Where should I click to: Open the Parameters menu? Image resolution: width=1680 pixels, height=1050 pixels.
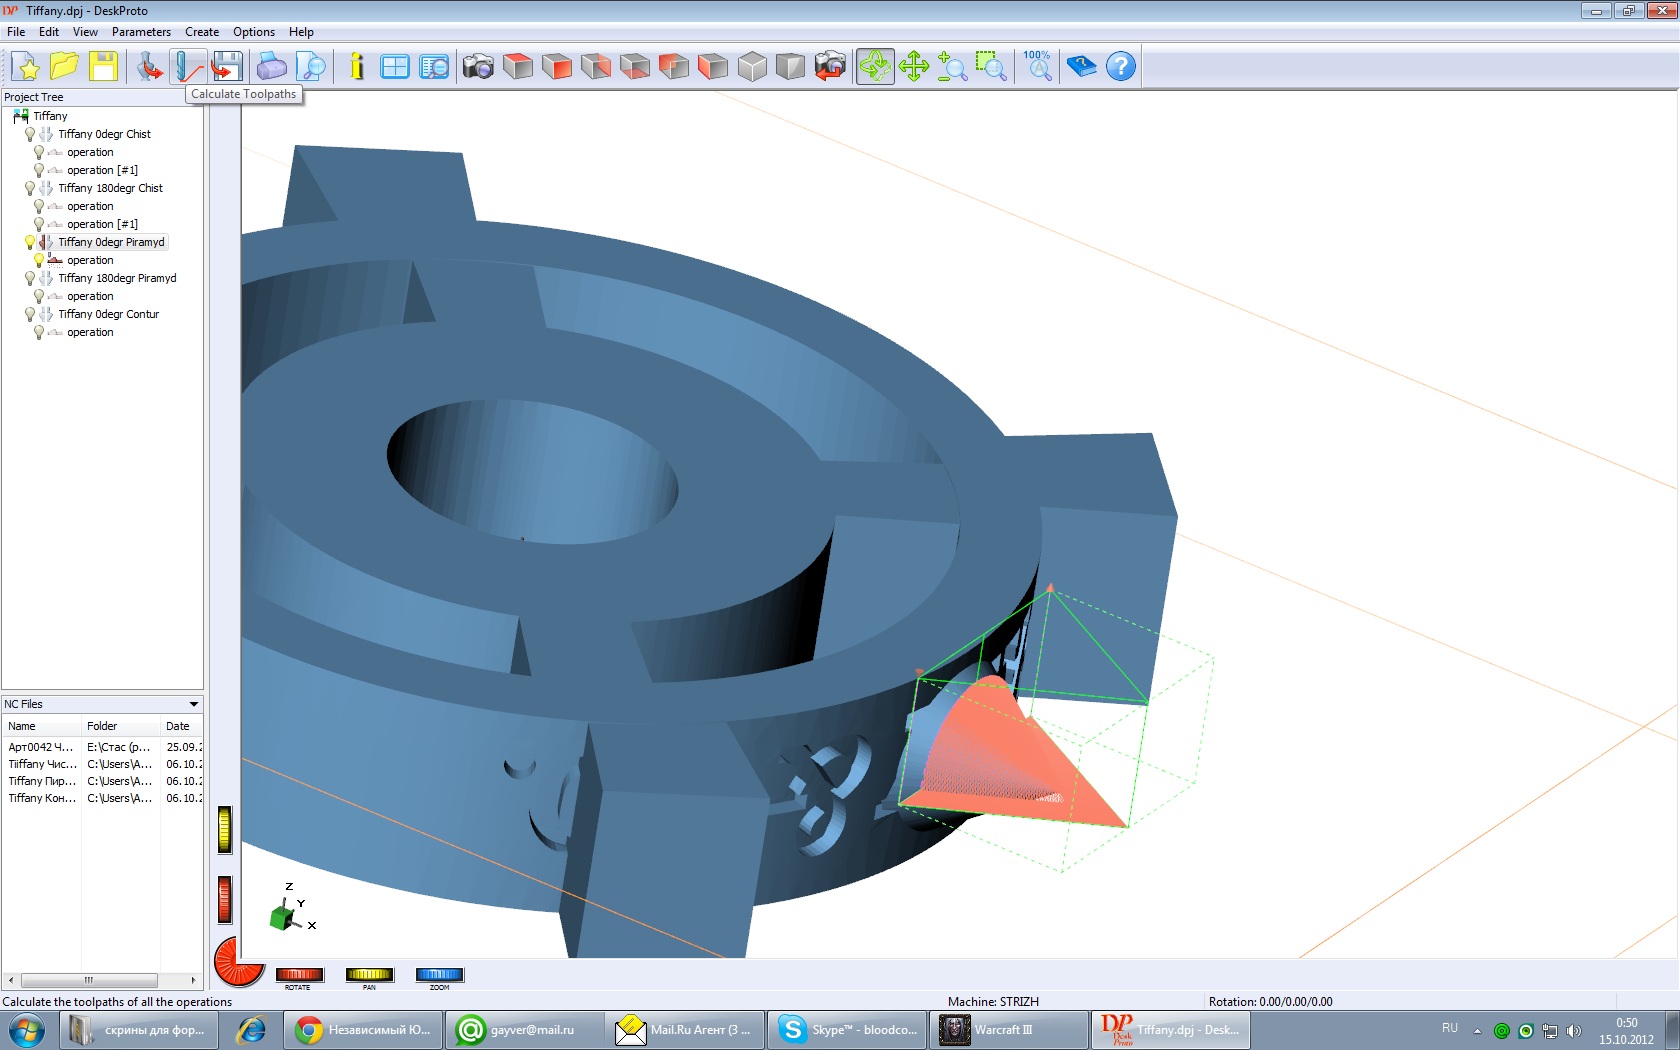point(141,32)
